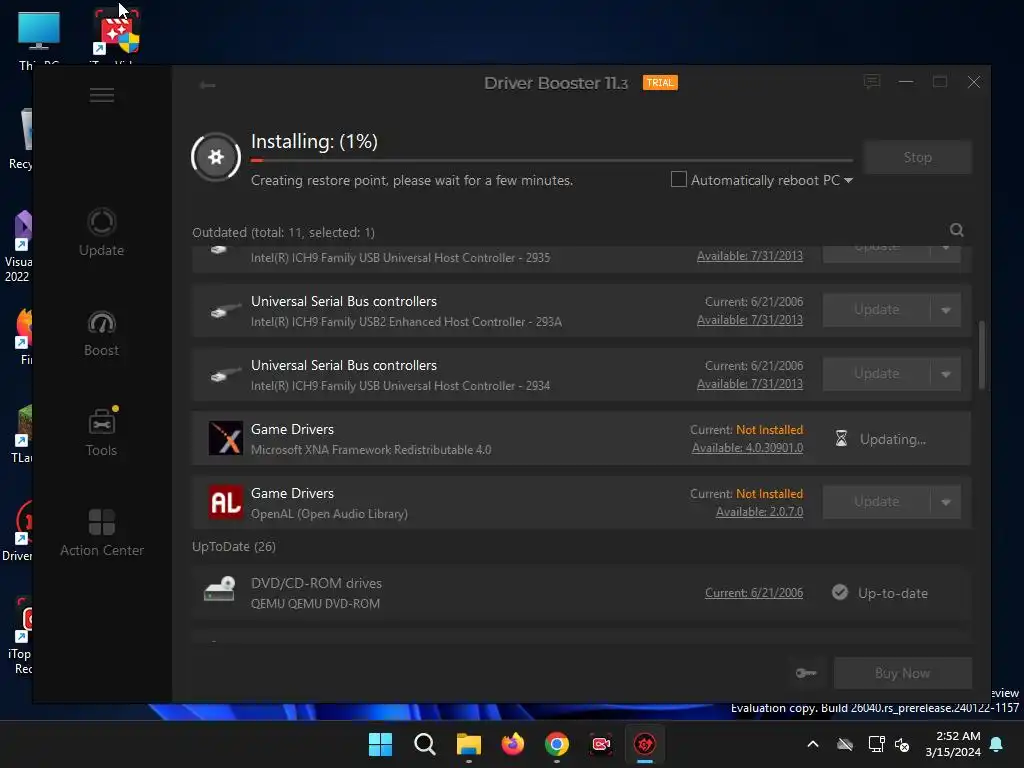The height and width of the screenshot is (768, 1024).
Task: Open Windows Search on taskbar
Action: (x=424, y=744)
